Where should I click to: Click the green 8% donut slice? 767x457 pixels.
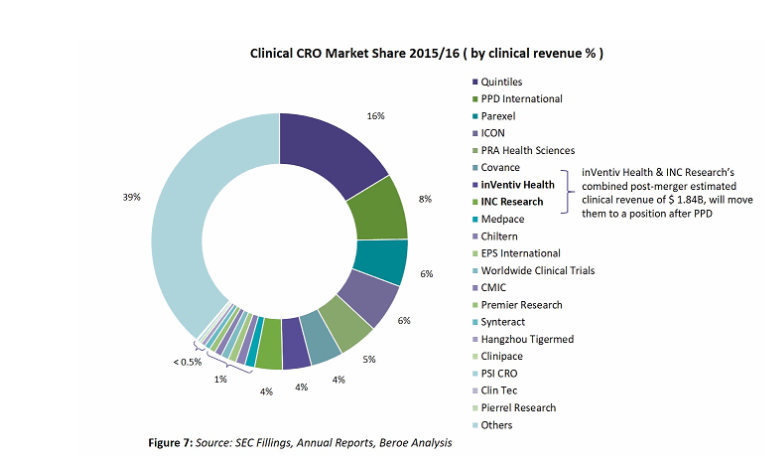382,210
